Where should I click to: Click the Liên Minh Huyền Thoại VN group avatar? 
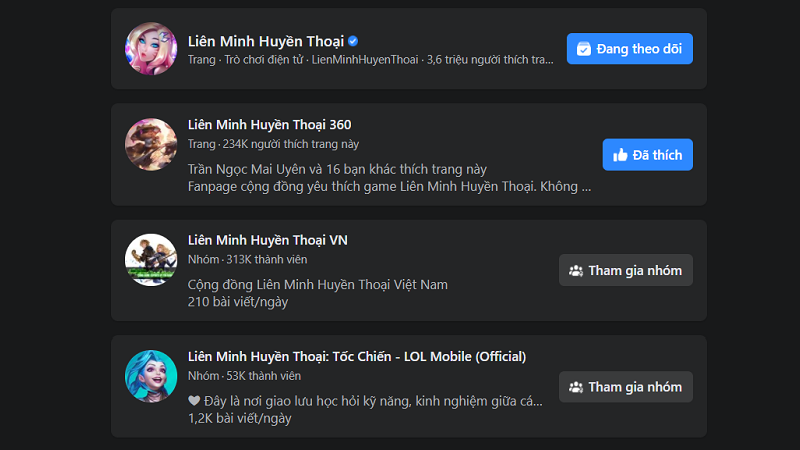151,260
